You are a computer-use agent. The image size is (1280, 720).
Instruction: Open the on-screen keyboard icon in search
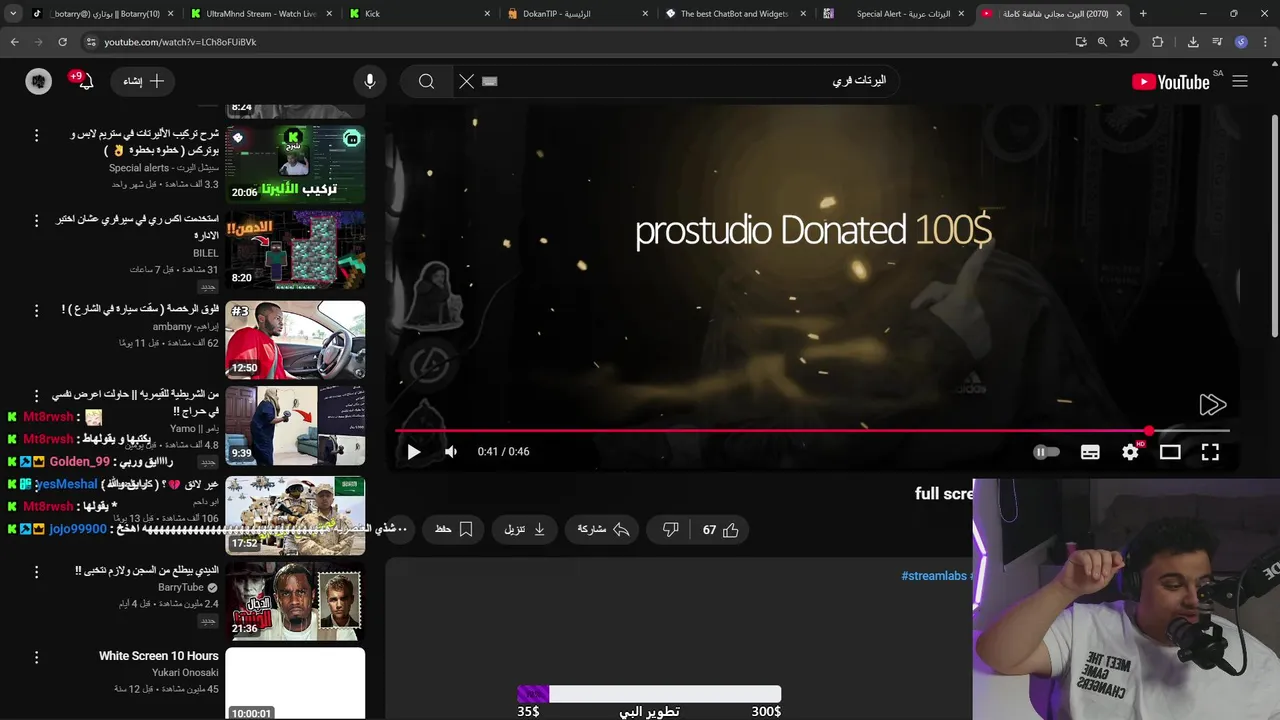(x=489, y=81)
